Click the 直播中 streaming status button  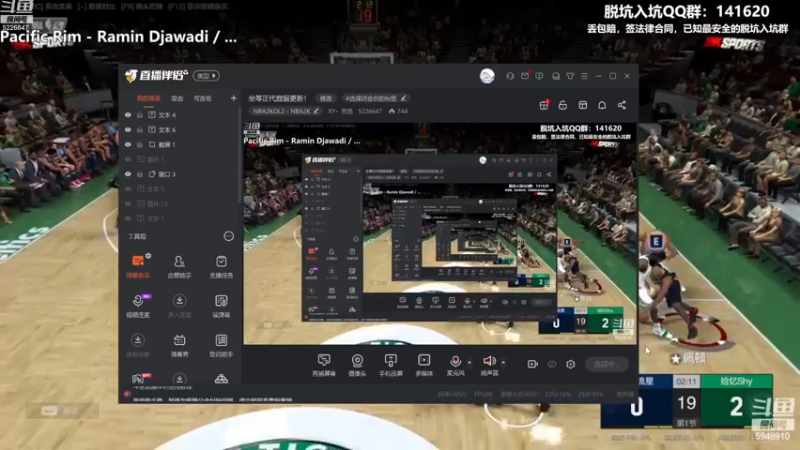point(607,364)
